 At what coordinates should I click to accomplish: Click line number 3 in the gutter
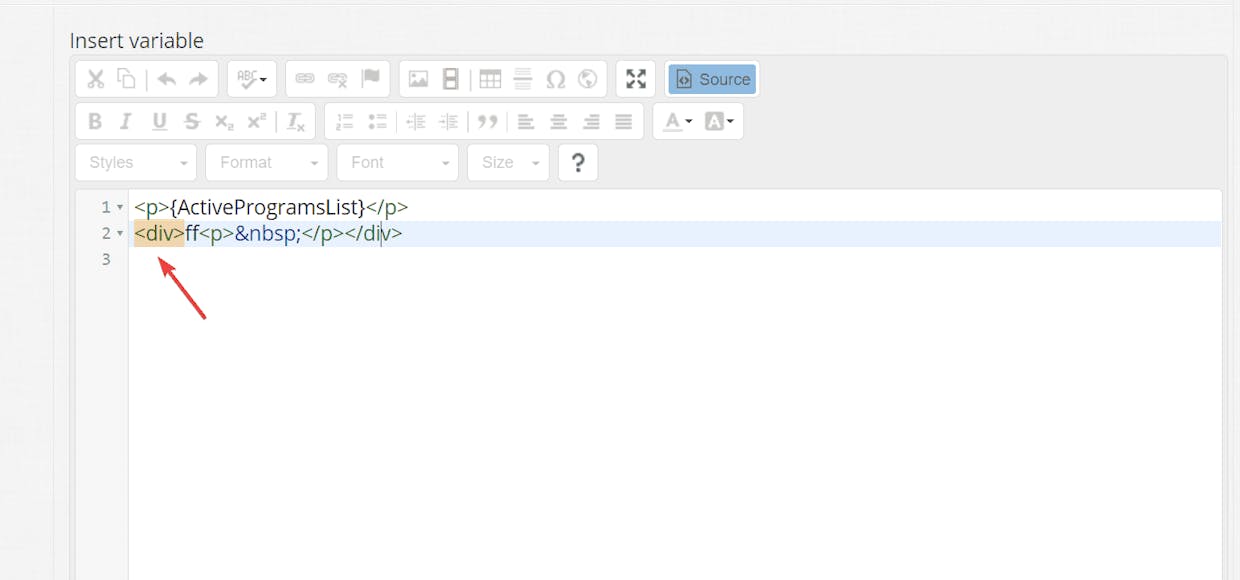[x=107, y=260]
